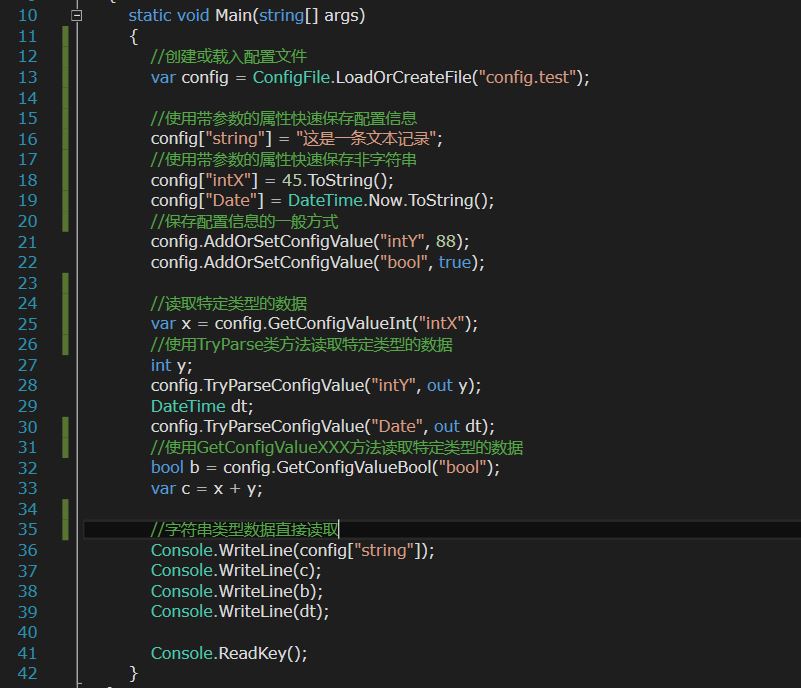Click the ConfigFile class name
Viewport: 801px width, 688px height.
coord(291,77)
